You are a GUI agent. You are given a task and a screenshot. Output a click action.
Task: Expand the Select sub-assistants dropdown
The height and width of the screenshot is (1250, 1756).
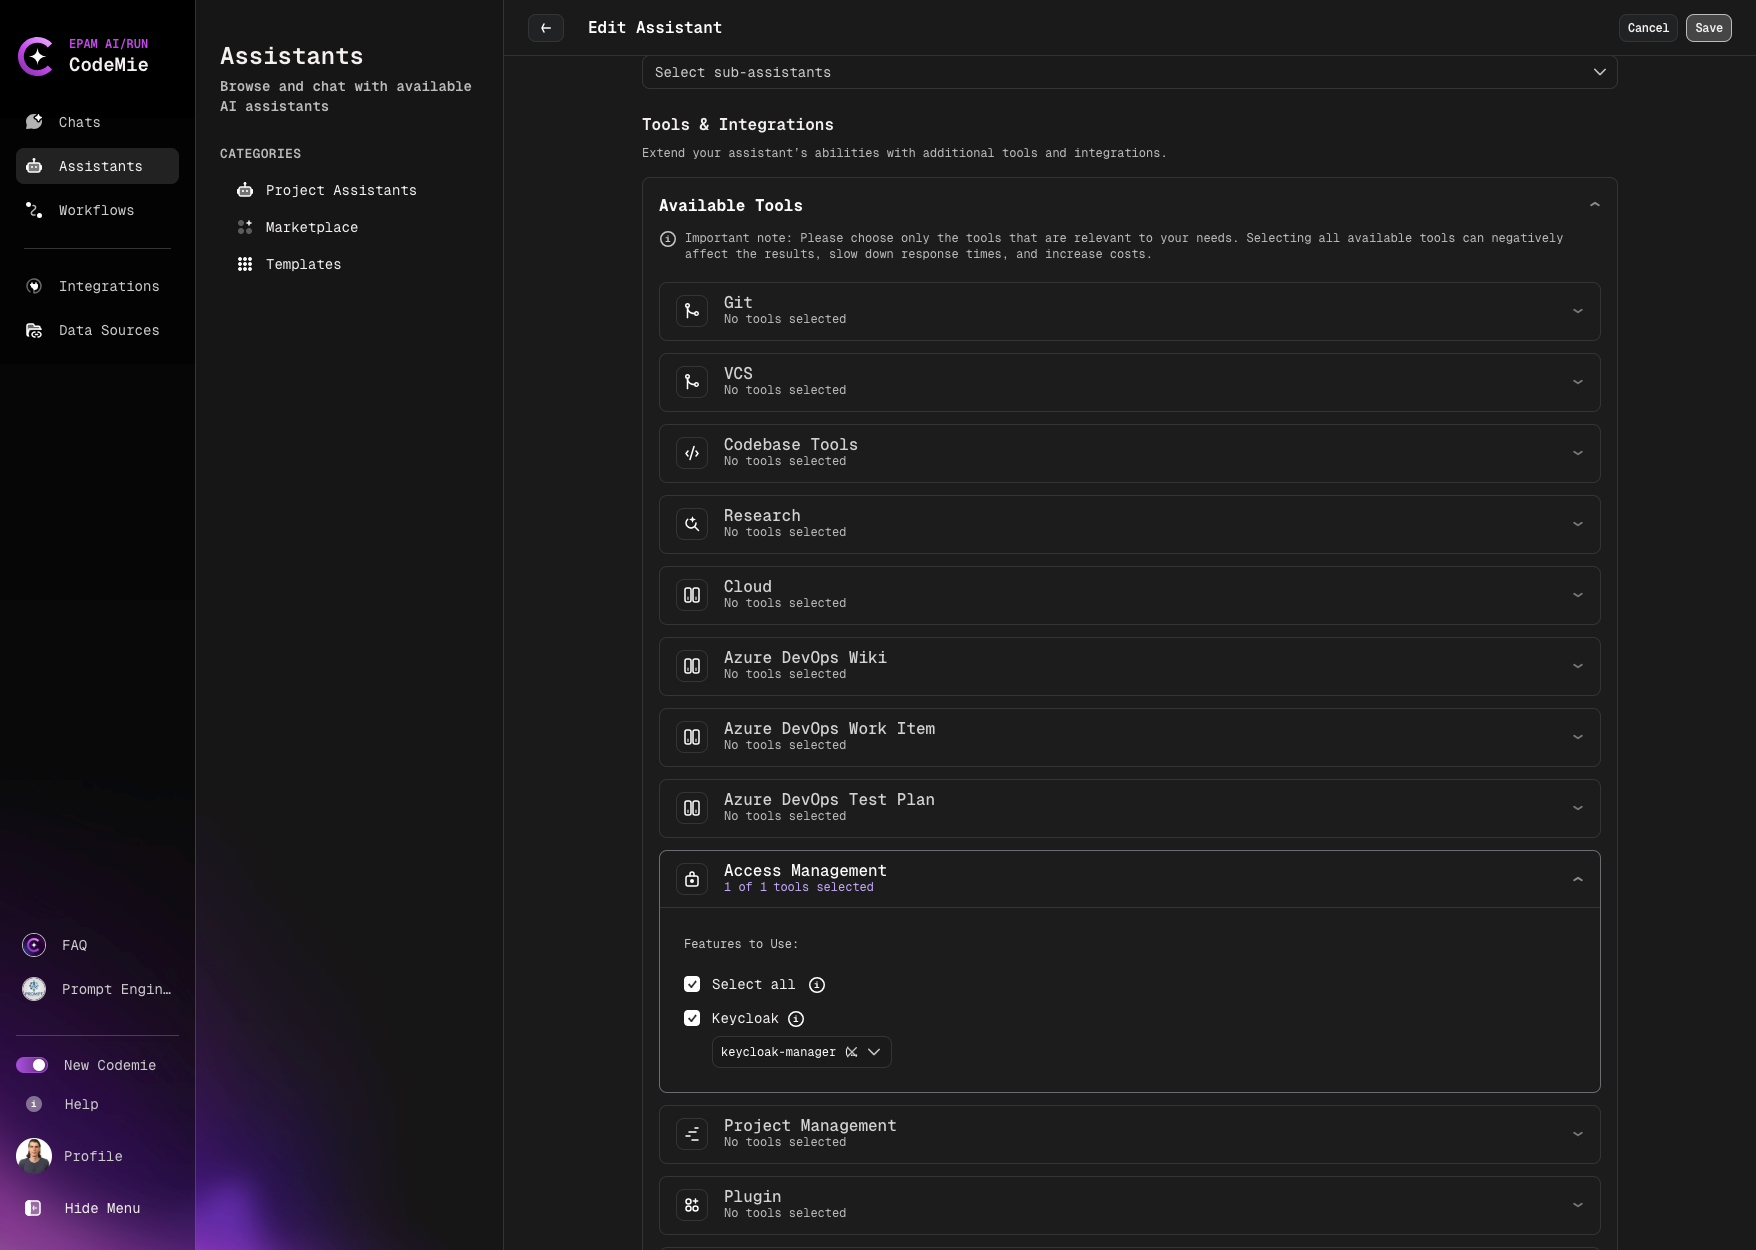(x=1600, y=72)
